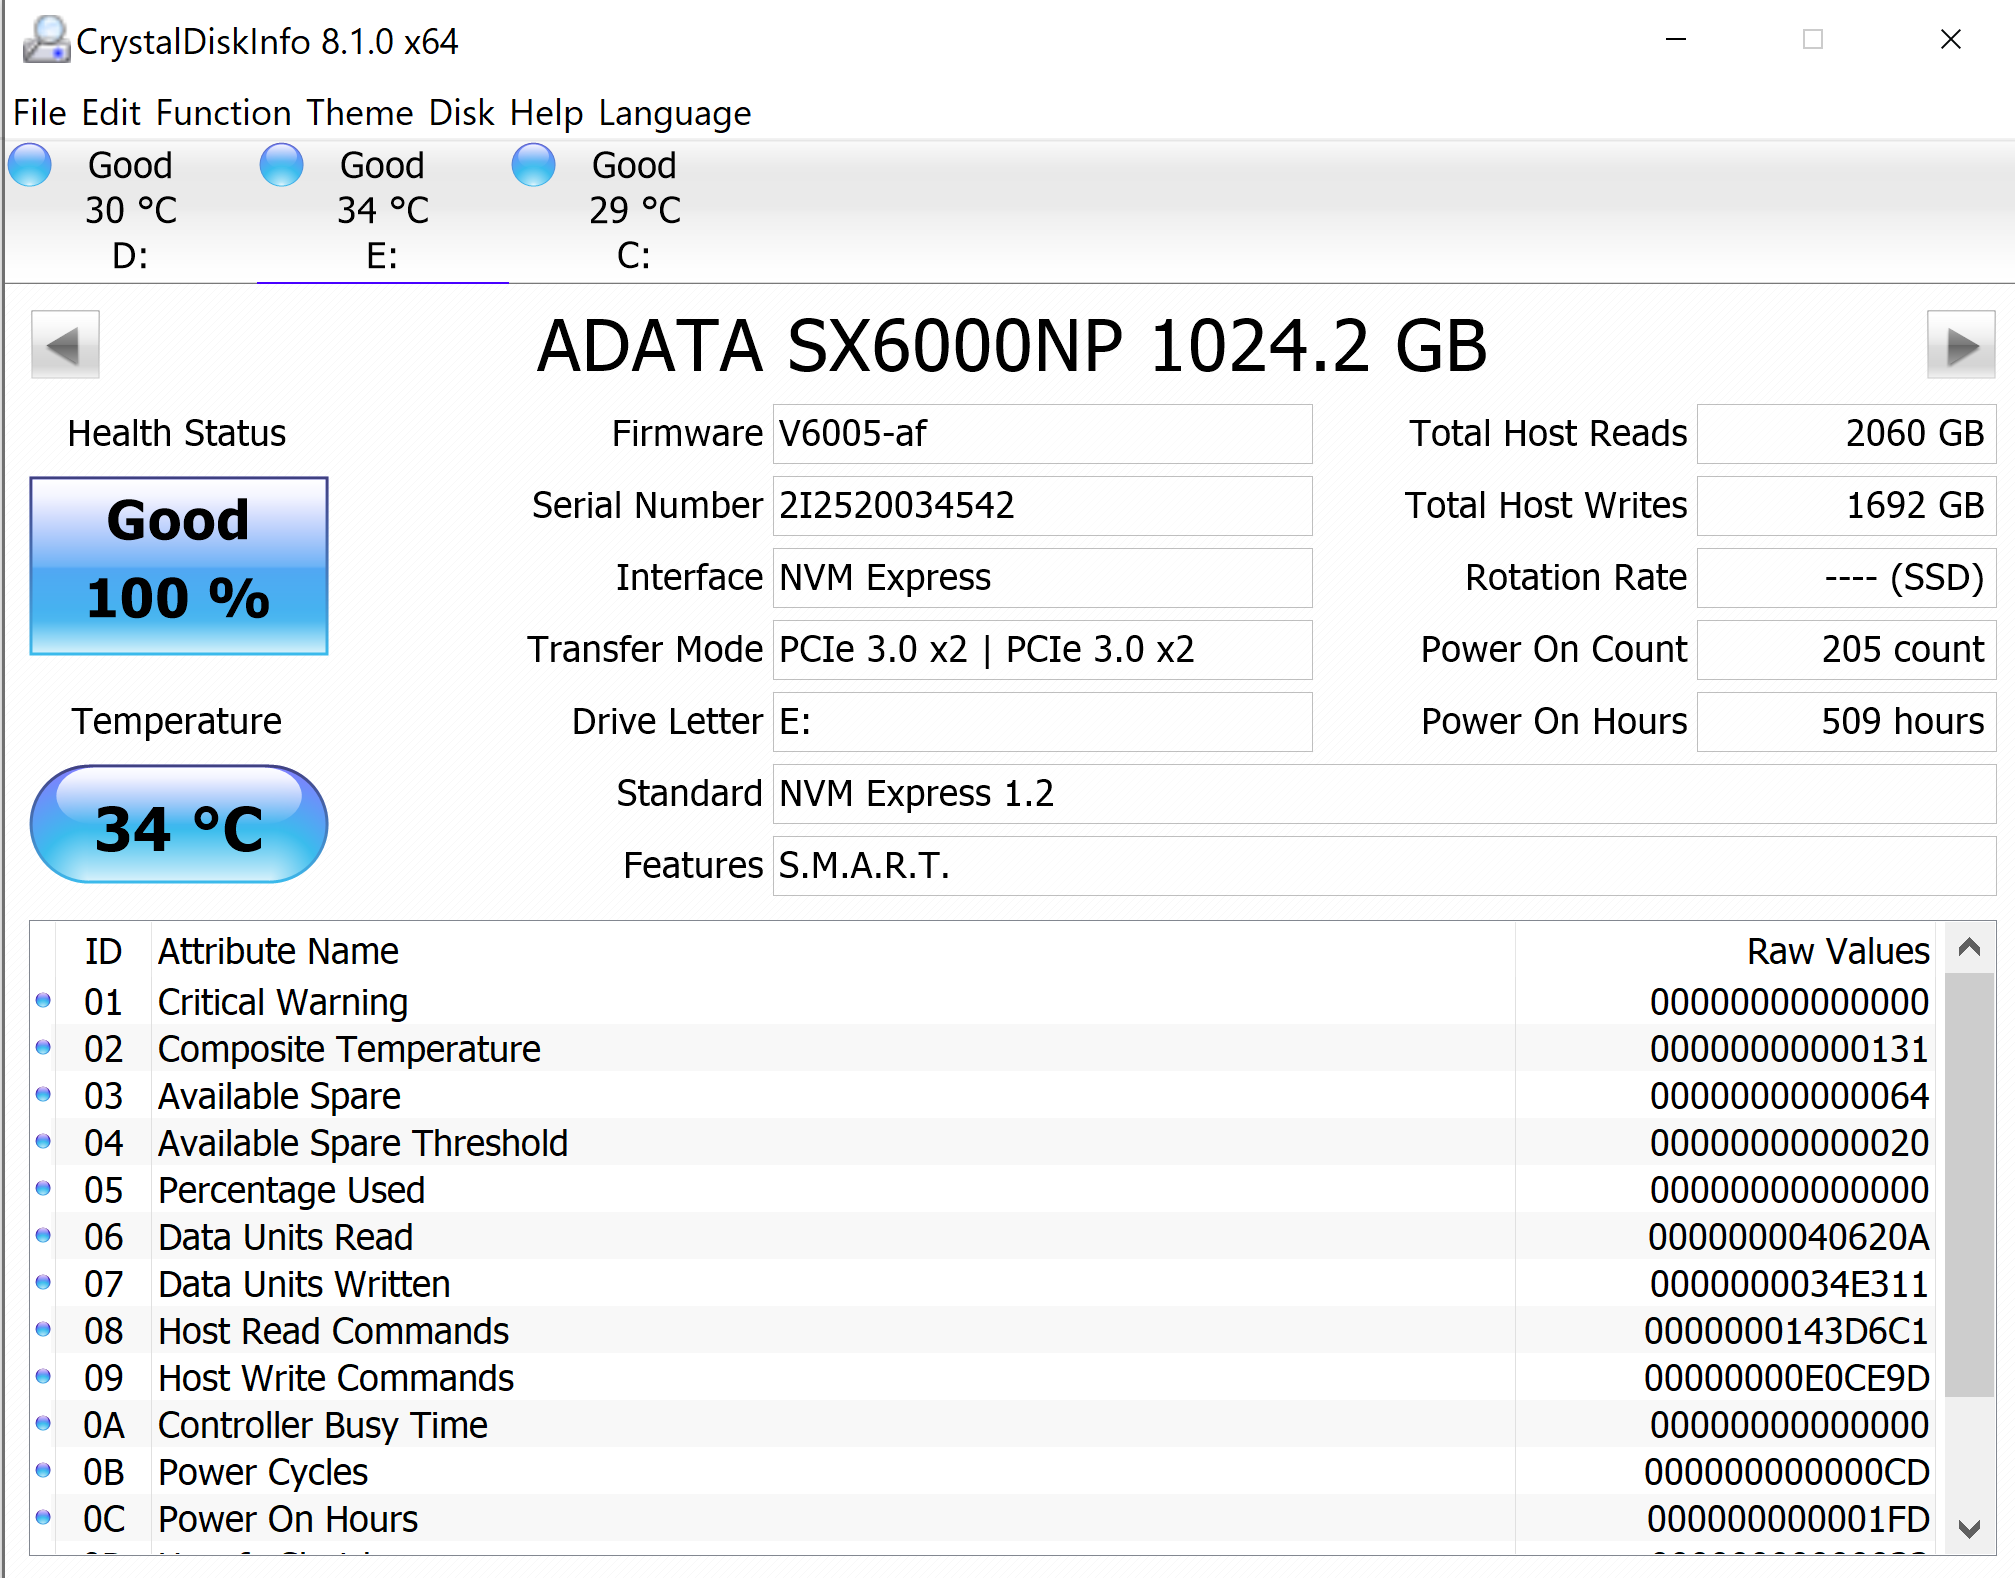Screen dimensions: 2015x1578
Task: Click the Drive Letter field E:
Action: coord(1042,722)
